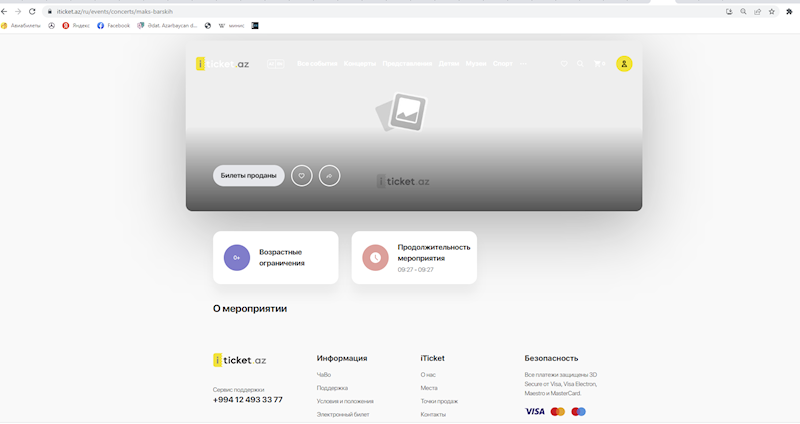Open the ЧаВо footer link
800x424 pixels.
tap(323, 375)
